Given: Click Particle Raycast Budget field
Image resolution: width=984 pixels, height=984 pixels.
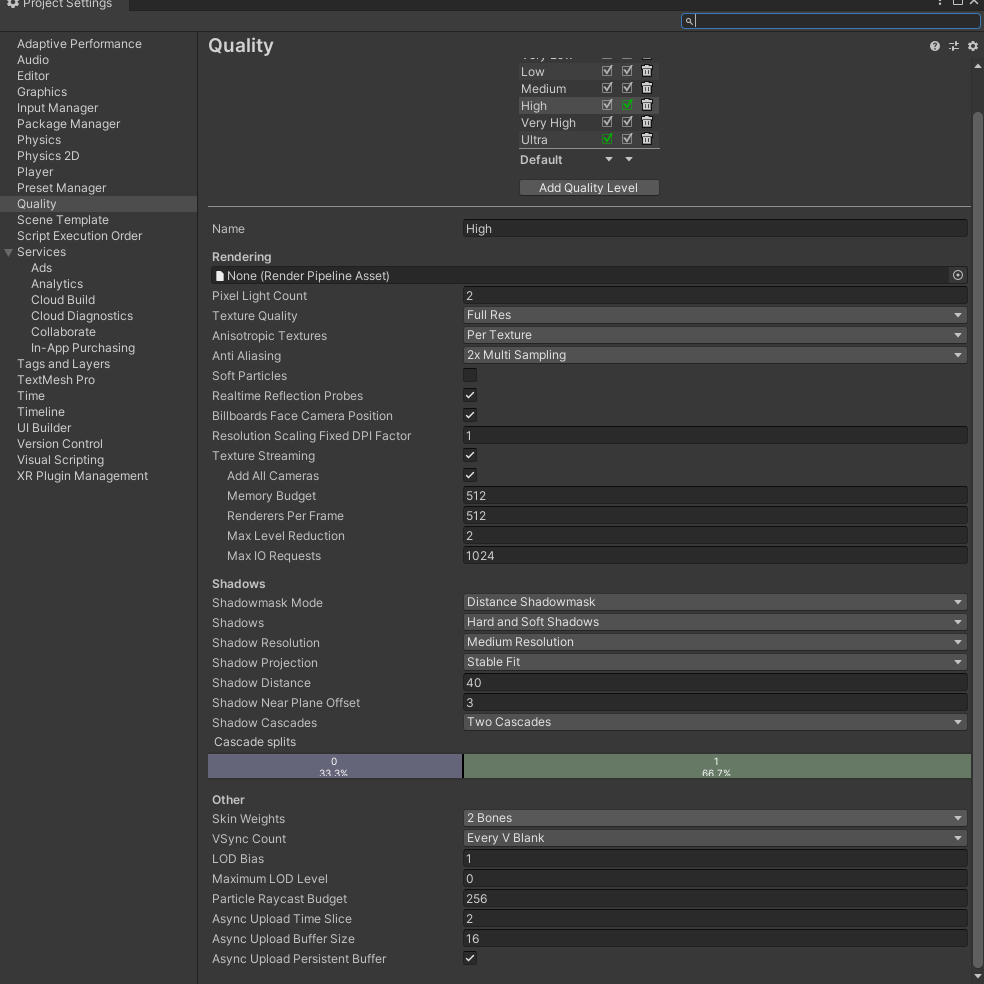Looking at the screenshot, I should pyautogui.click(x=715, y=899).
